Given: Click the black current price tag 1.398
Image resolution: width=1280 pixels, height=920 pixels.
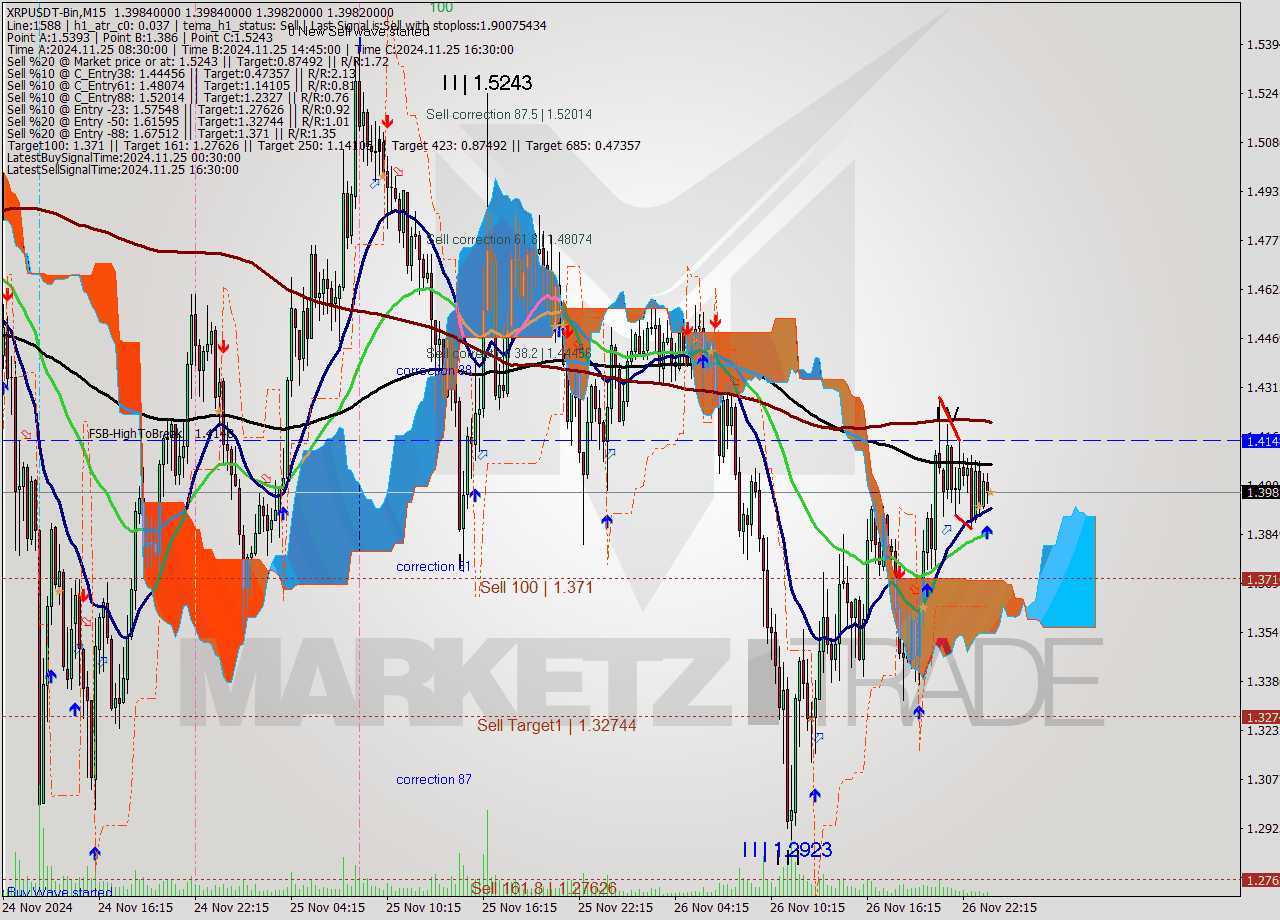Looking at the screenshot, I should (1260, 490).
